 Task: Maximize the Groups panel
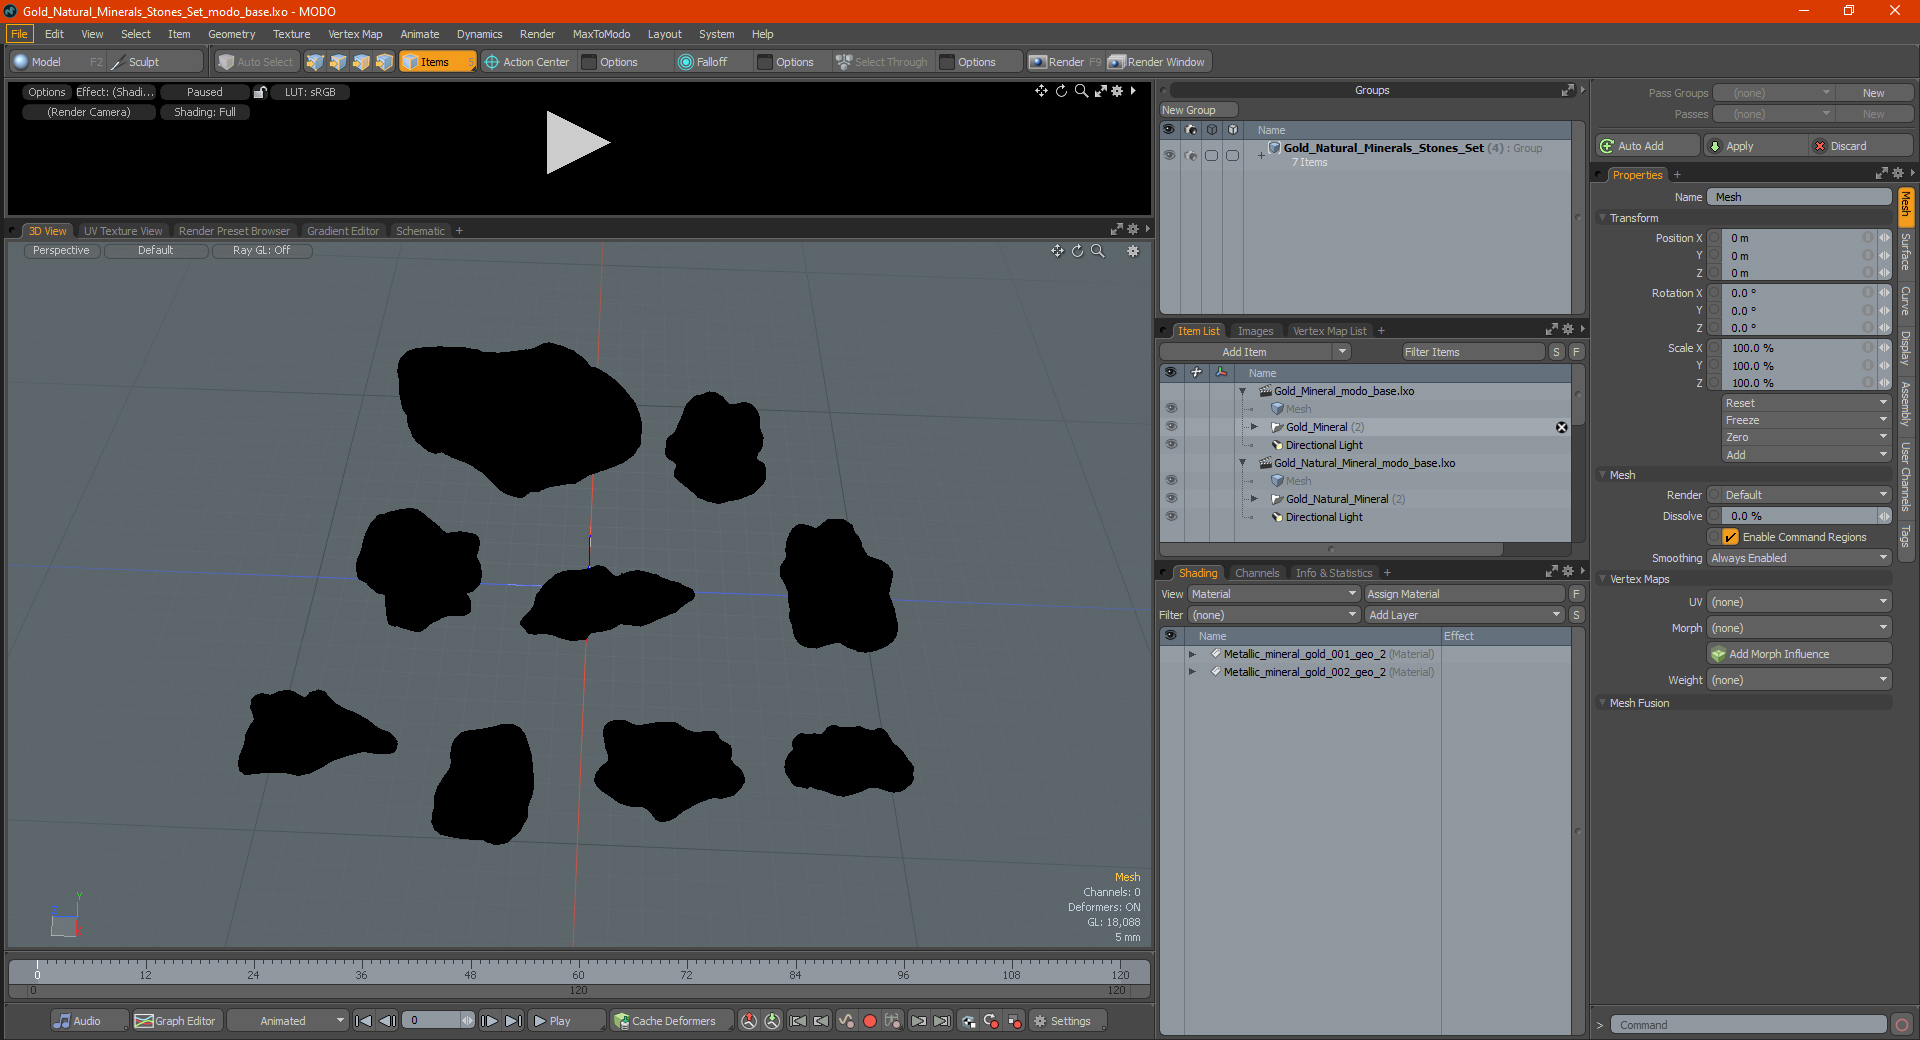pyautogui.click(x=1567, y=90)
